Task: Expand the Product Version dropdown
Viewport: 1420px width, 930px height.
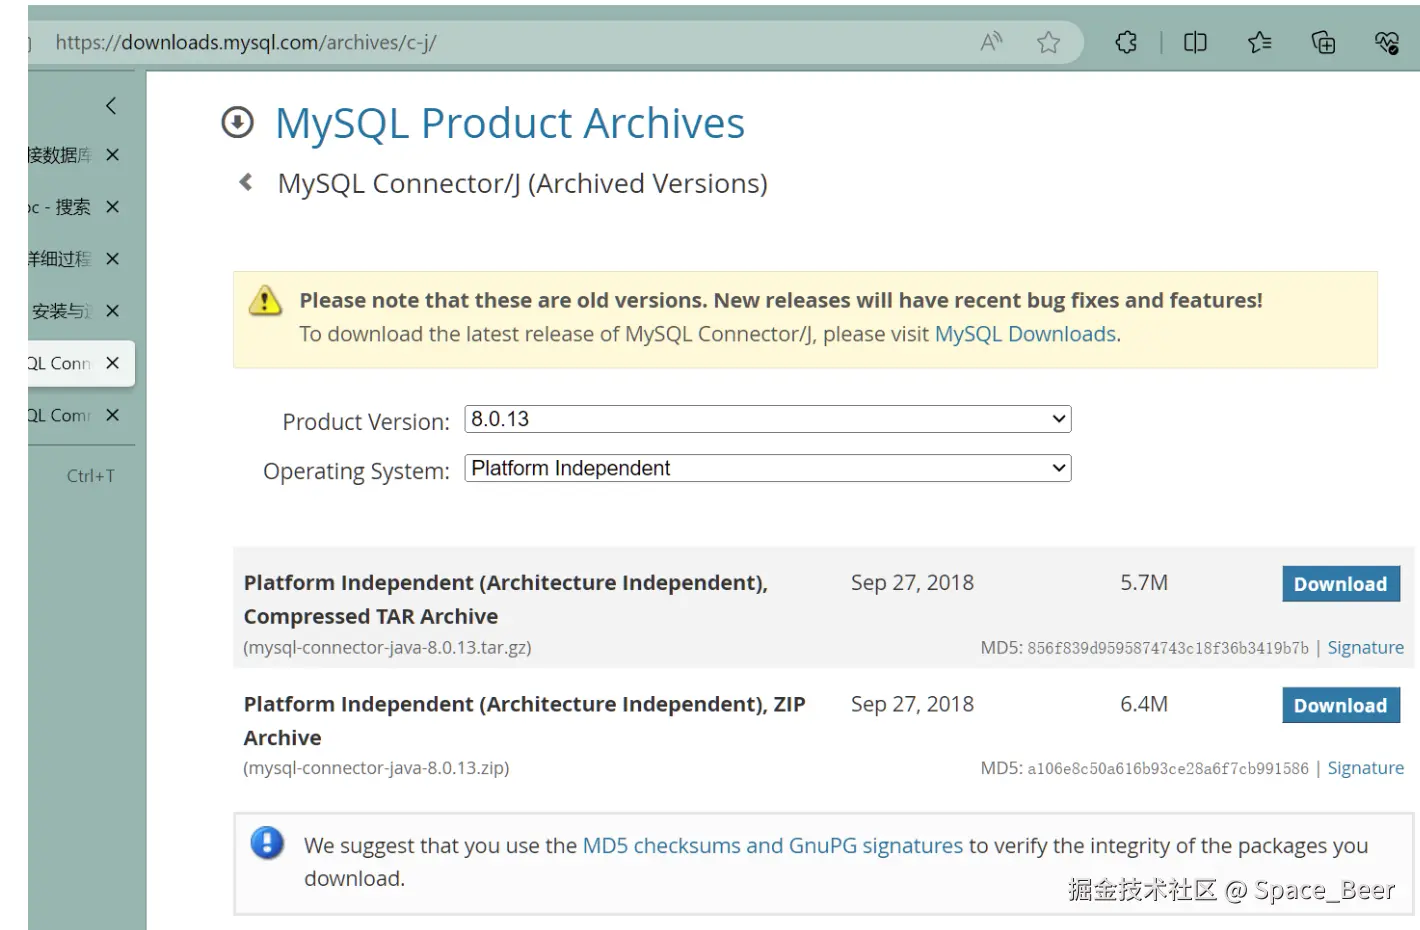Action: 767,419
